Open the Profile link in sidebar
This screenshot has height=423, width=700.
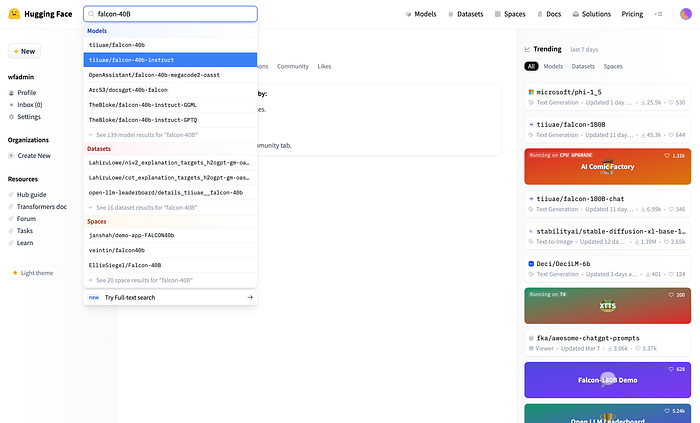pos(22,93)
